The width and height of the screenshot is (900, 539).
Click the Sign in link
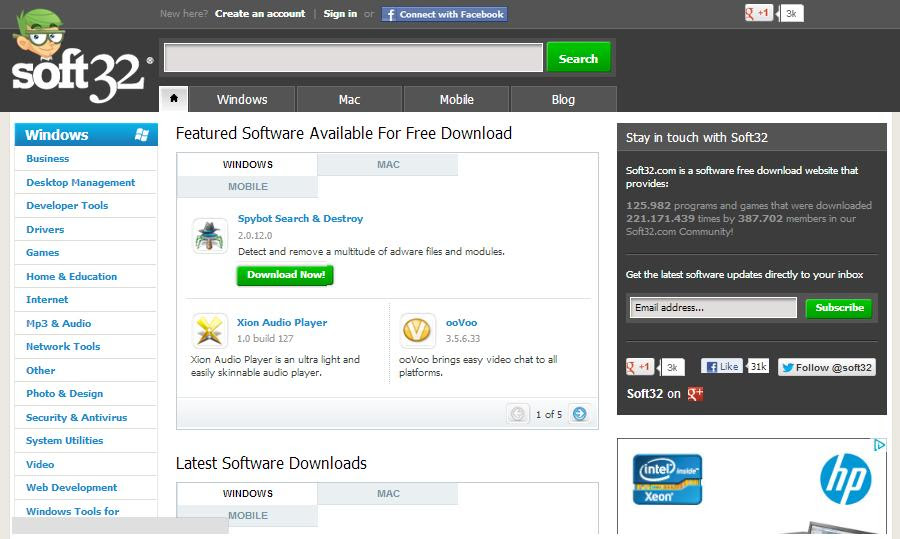[340, 14]
